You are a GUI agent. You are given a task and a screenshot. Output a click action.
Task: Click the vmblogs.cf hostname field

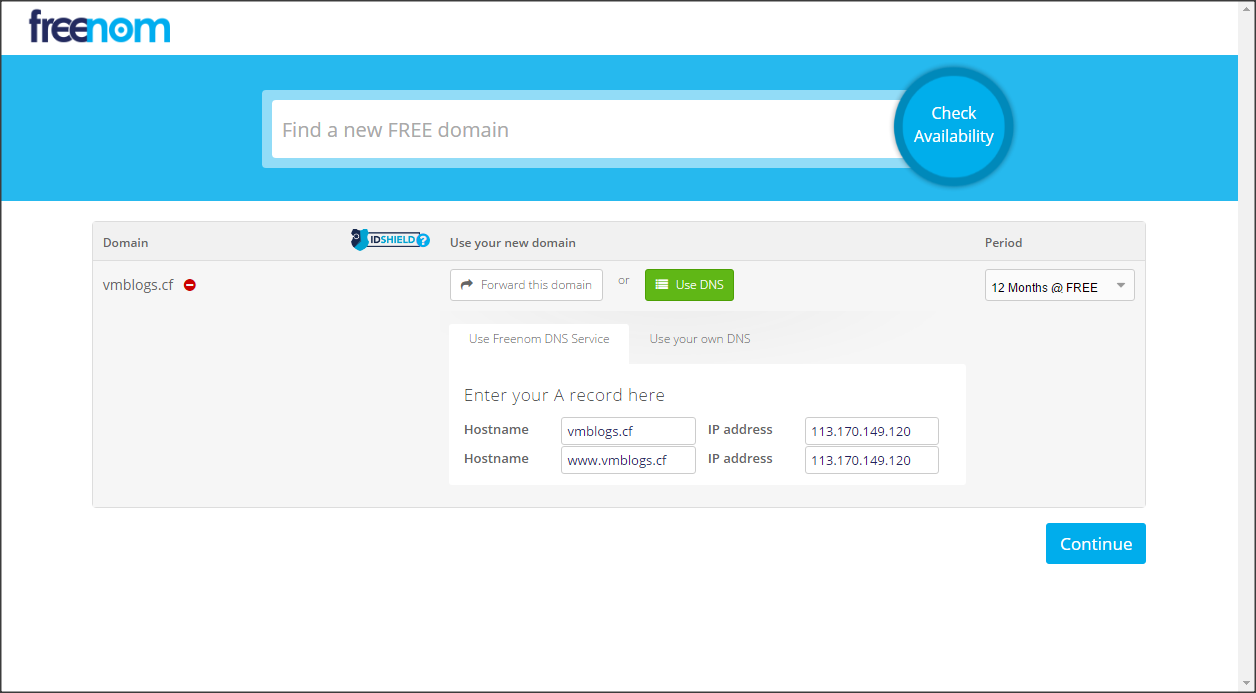pos(627,431)
